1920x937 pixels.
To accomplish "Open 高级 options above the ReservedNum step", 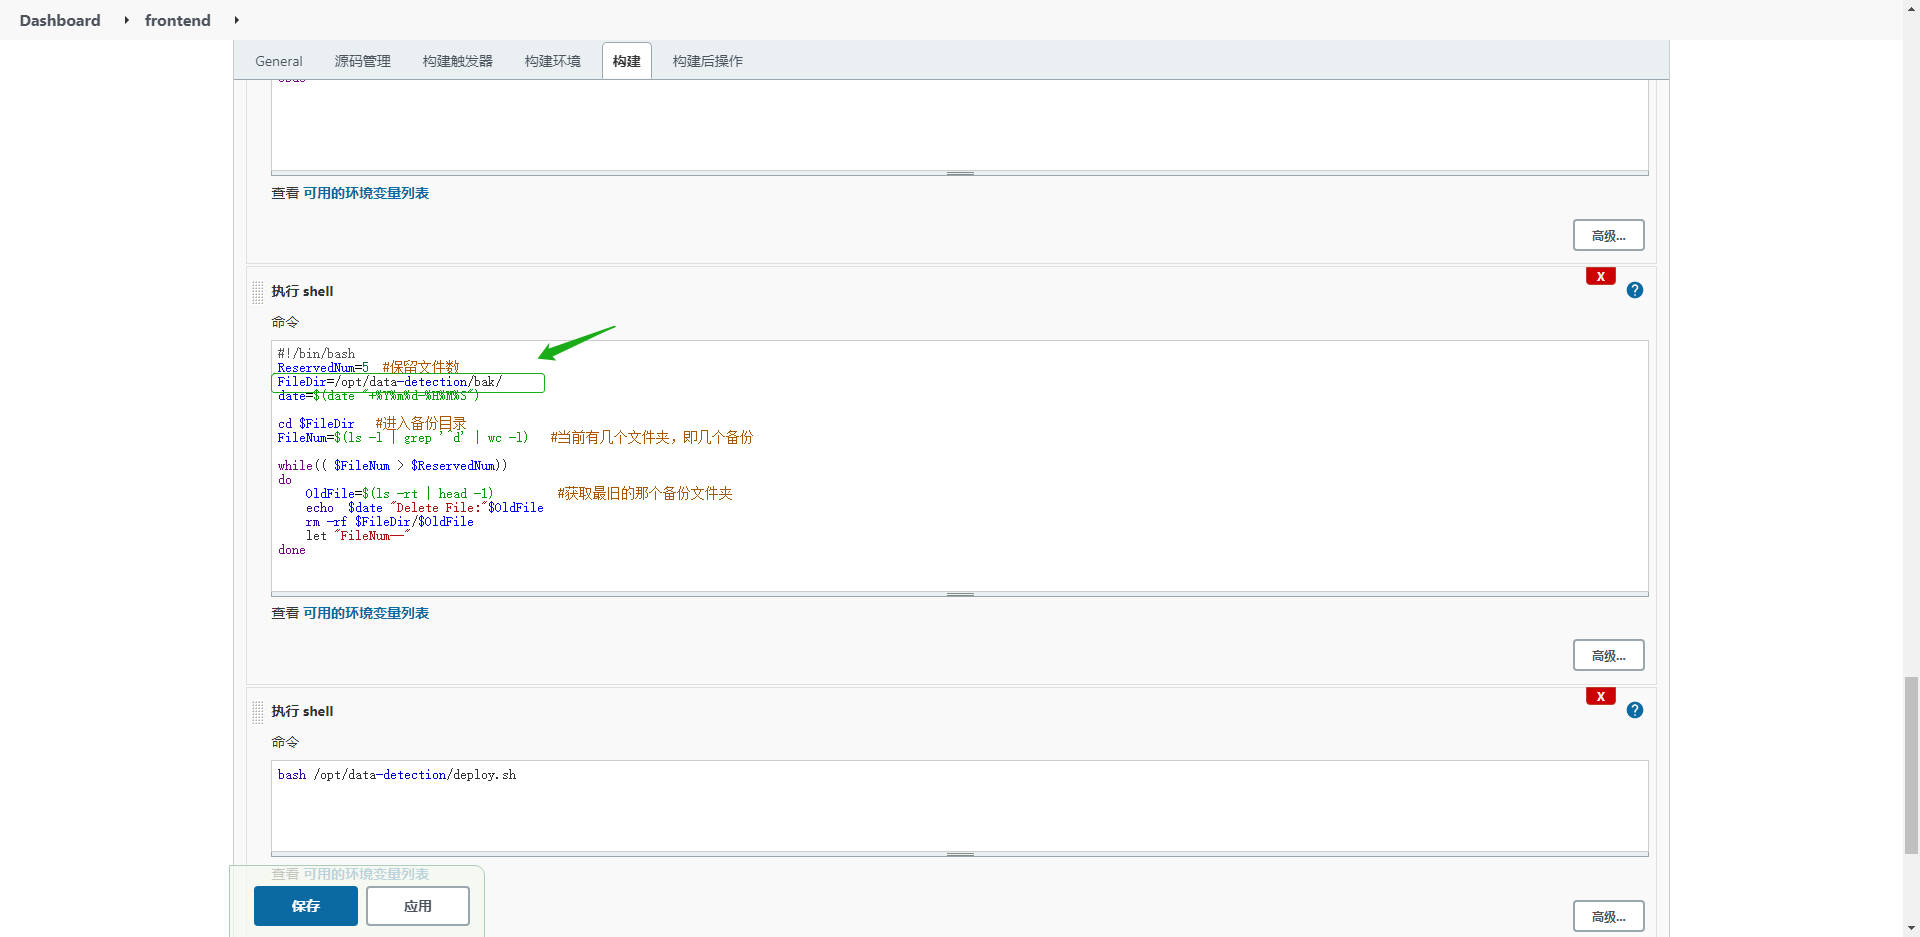I will (1609, 236).
